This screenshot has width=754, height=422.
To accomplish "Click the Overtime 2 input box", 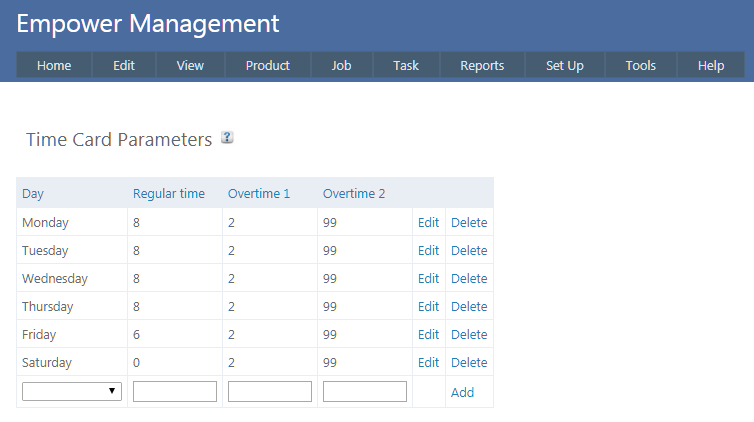I will pos(365,392).
